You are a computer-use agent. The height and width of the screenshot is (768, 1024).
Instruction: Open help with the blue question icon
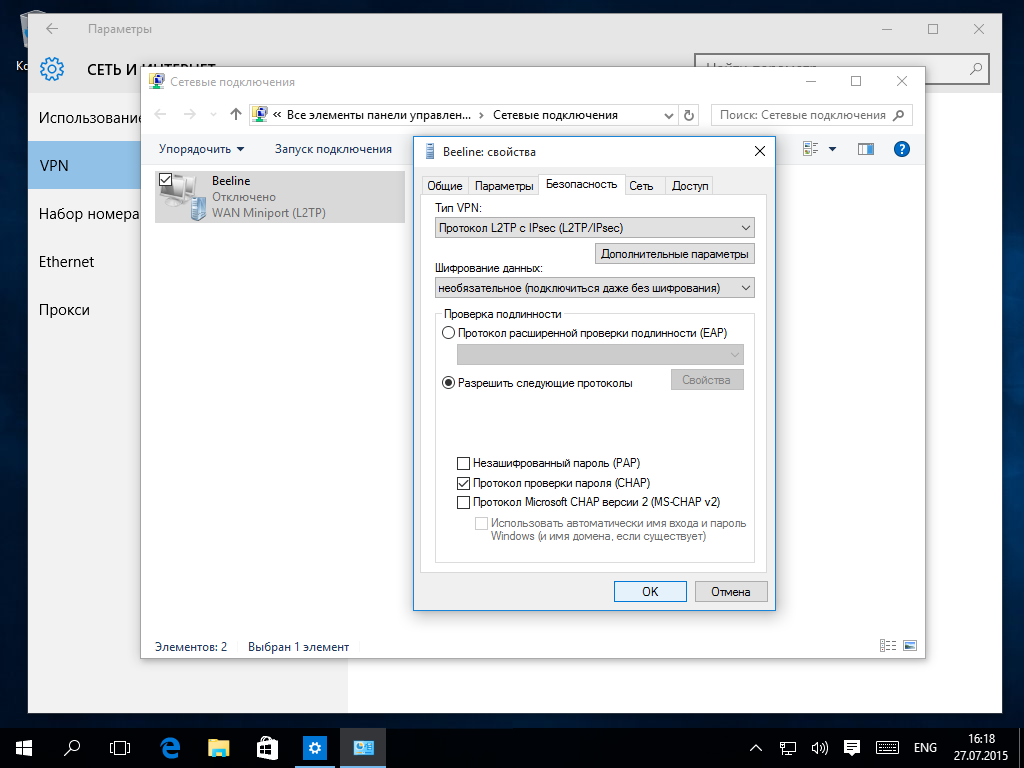point(901,149)
